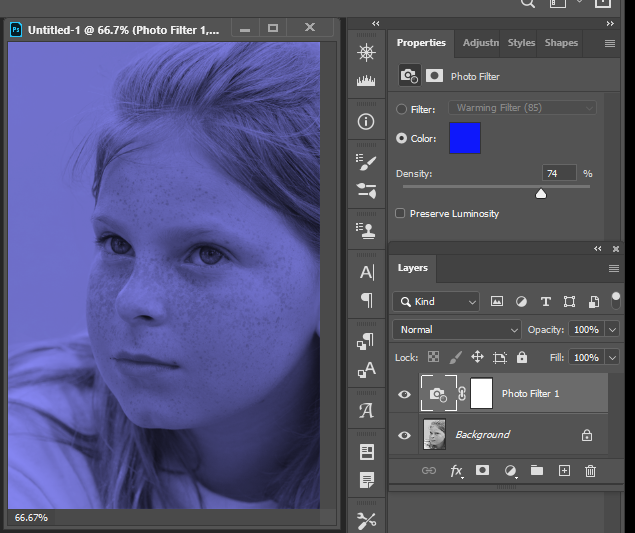Open the Navigator panel ship wheel icon
Viewport: 635px width, 533px height.
pos(366,53)
